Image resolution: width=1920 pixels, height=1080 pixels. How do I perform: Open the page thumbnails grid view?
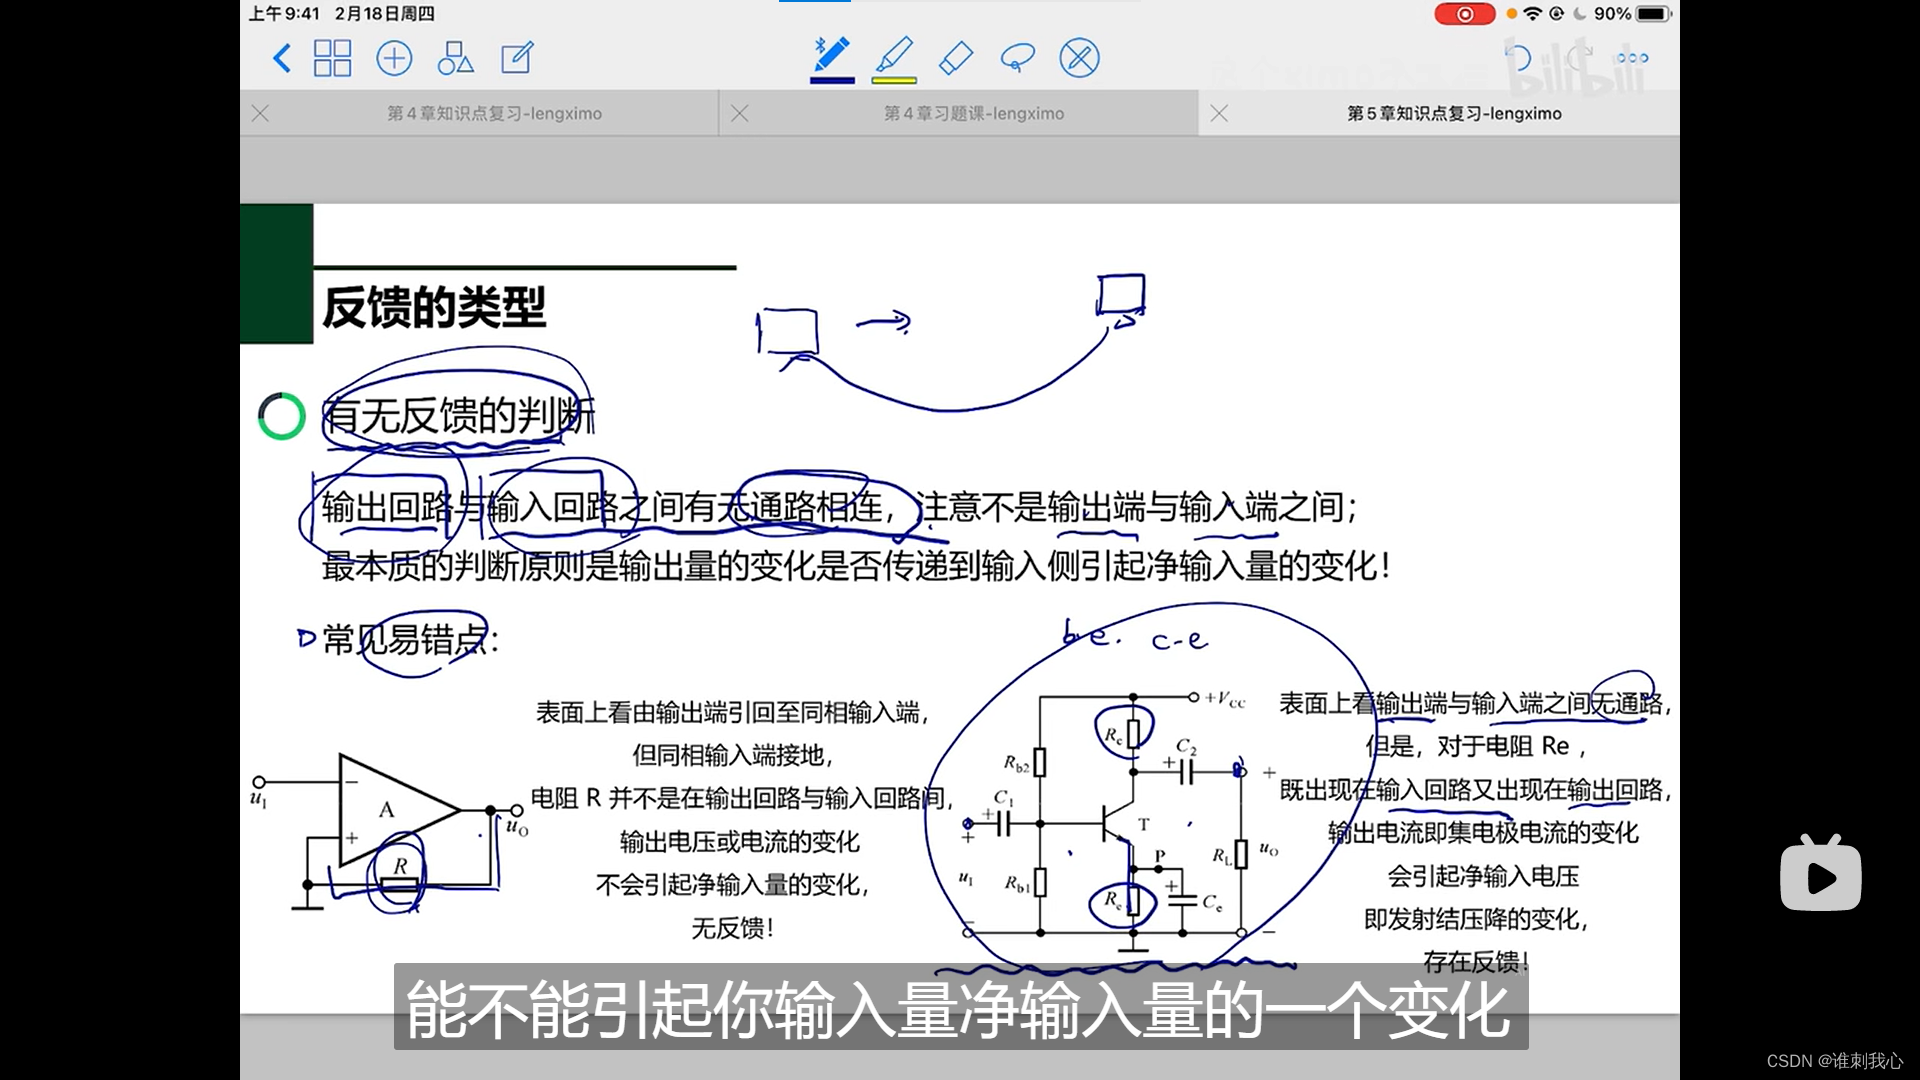(332, 58)
